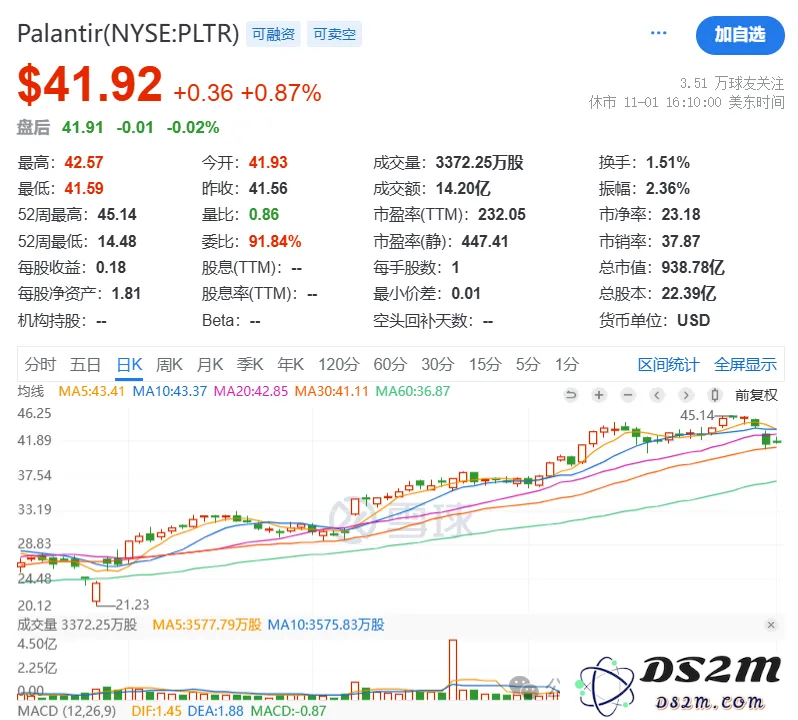
Task: Switch to the 五日 tab
Action: click(85, 364)
